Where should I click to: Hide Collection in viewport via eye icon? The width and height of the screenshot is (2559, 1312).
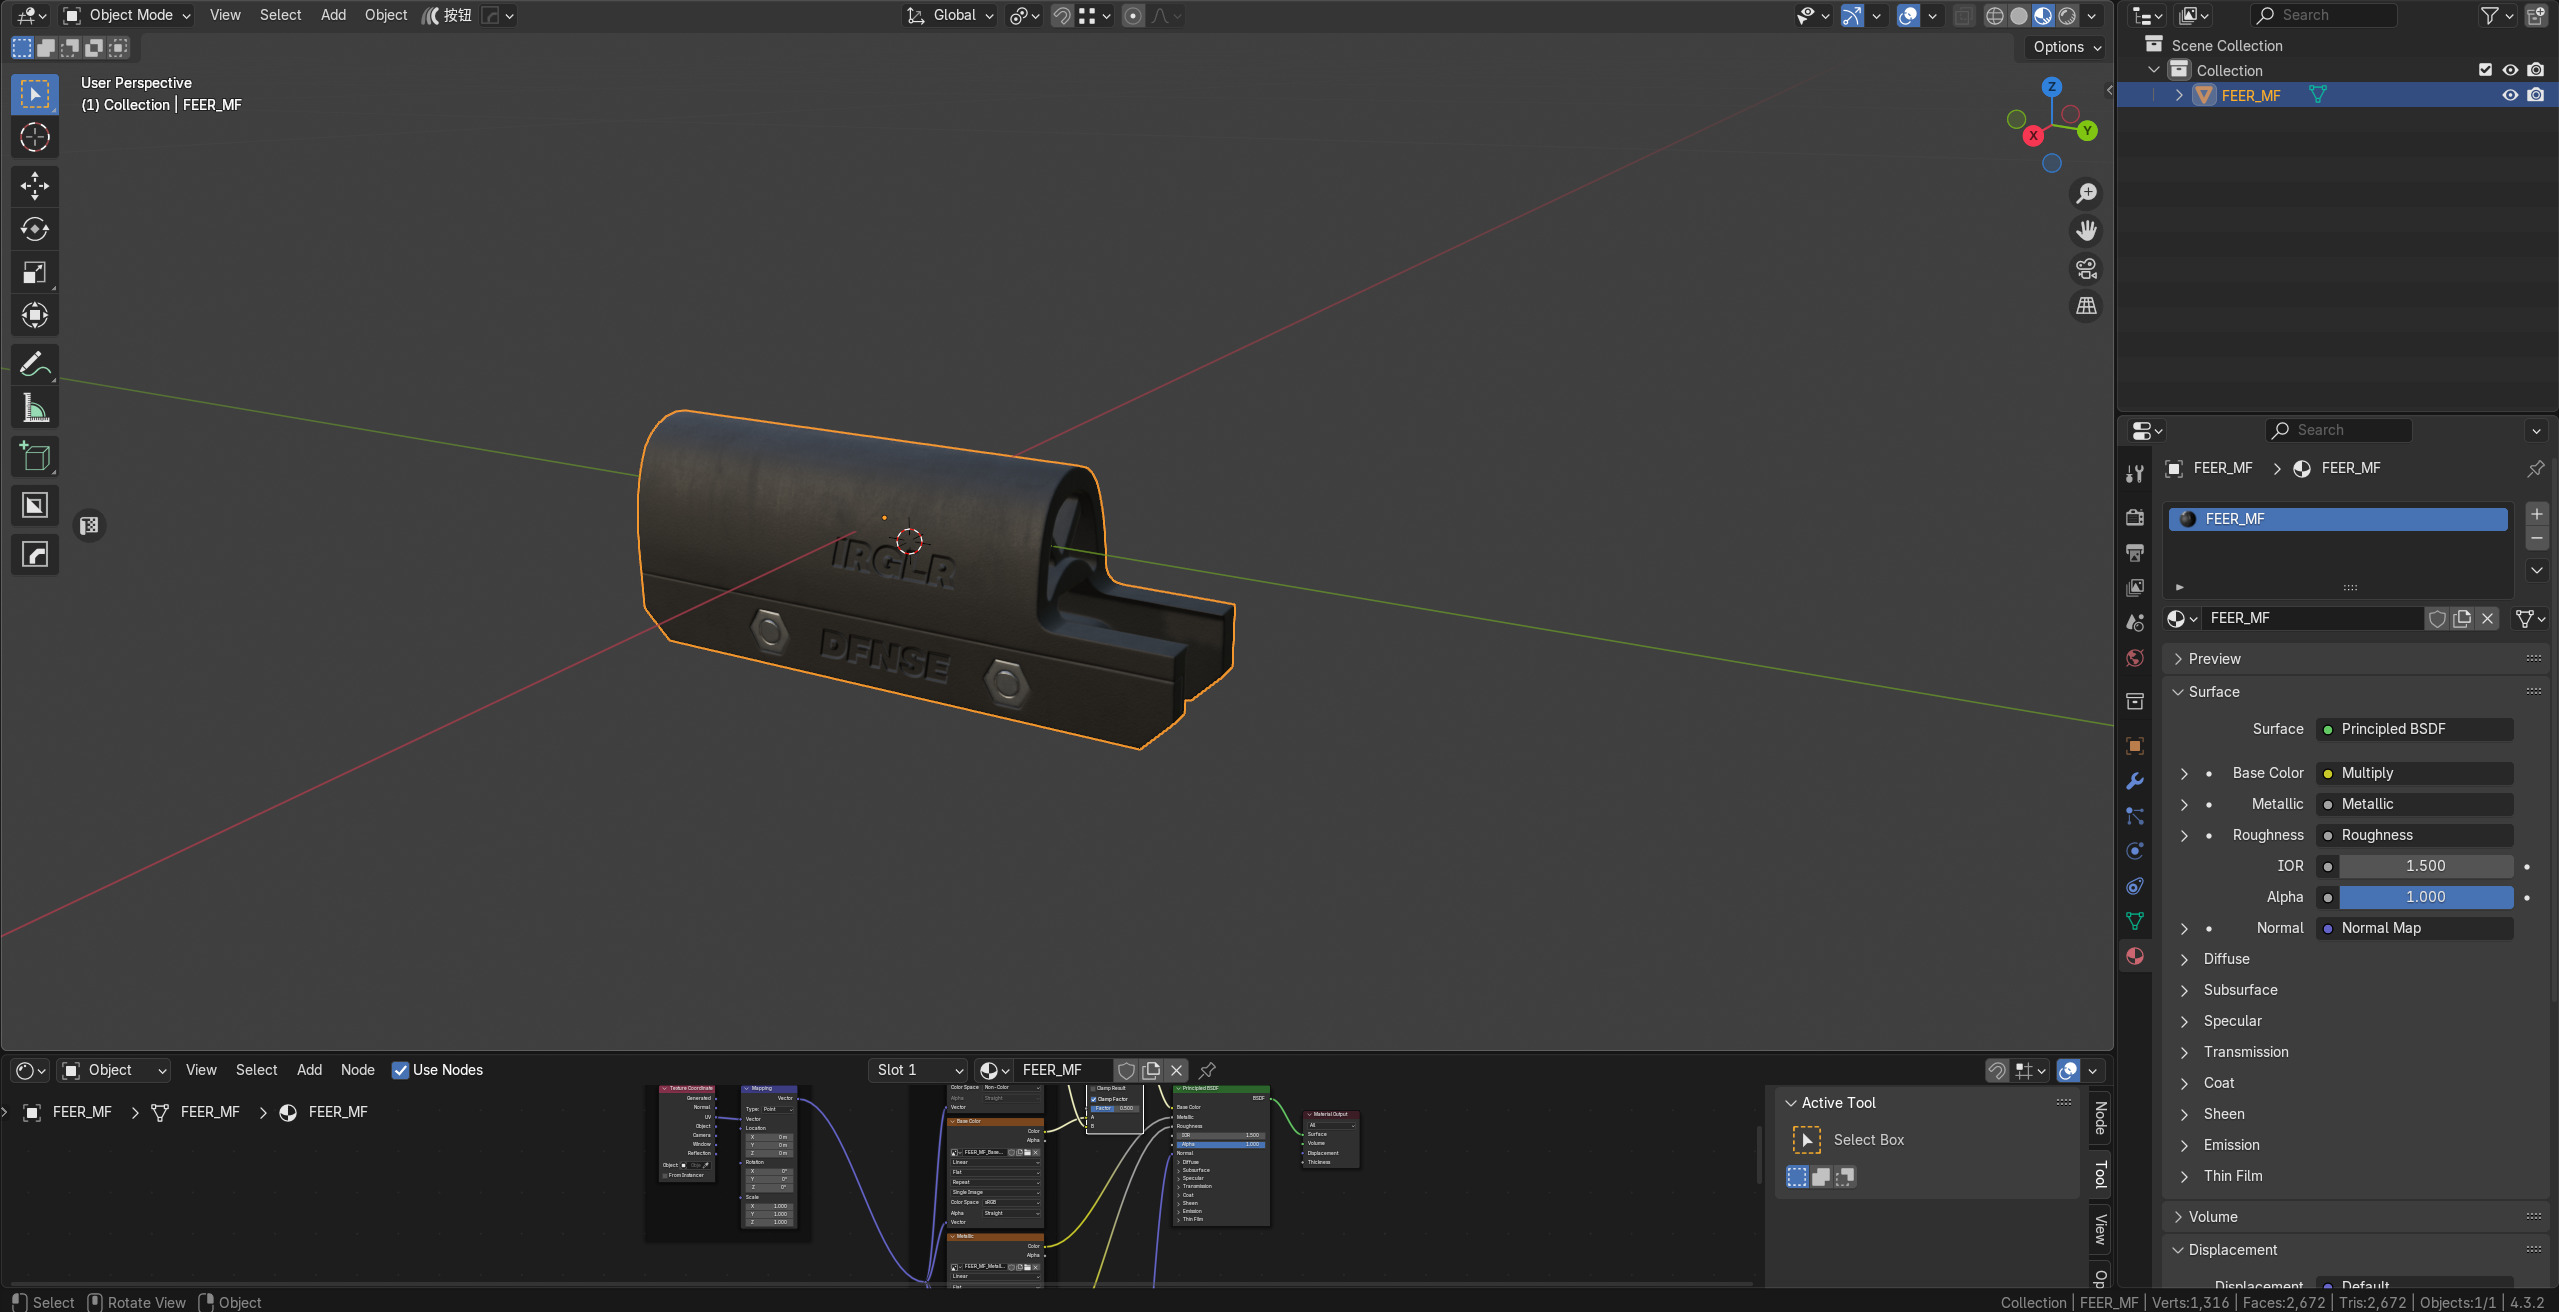coord(2510,70)
